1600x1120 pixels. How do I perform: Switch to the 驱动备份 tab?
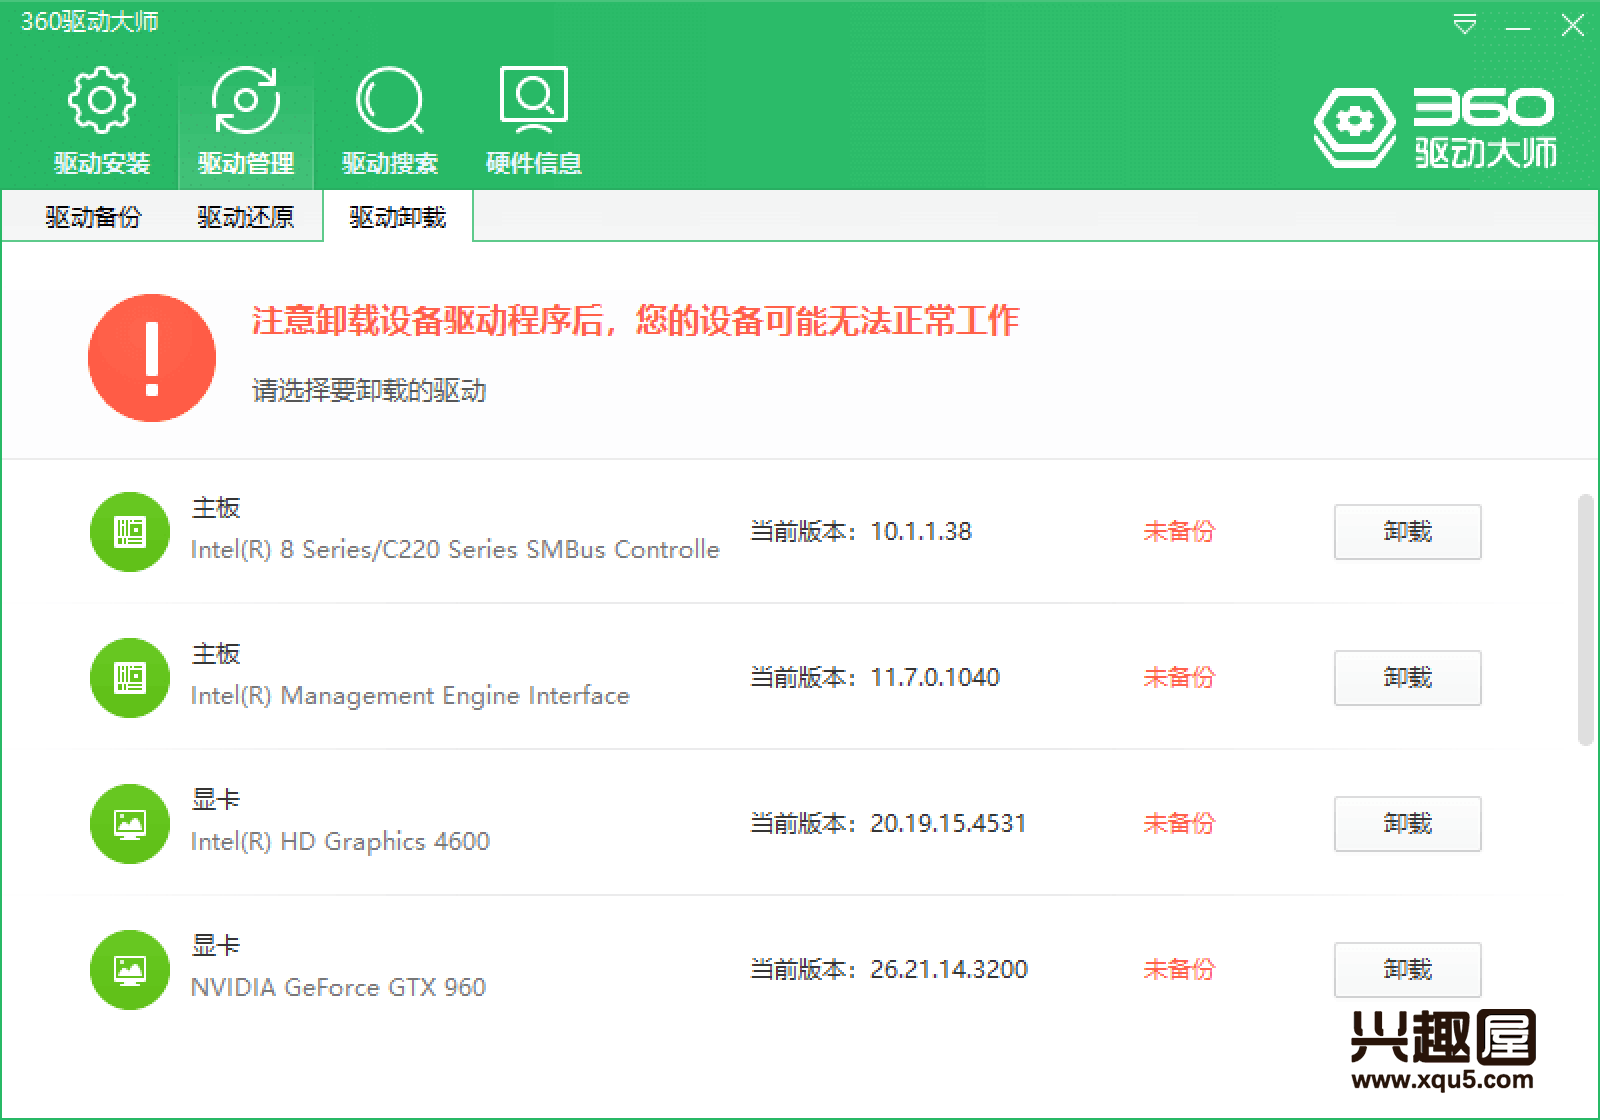coord(93,217)
